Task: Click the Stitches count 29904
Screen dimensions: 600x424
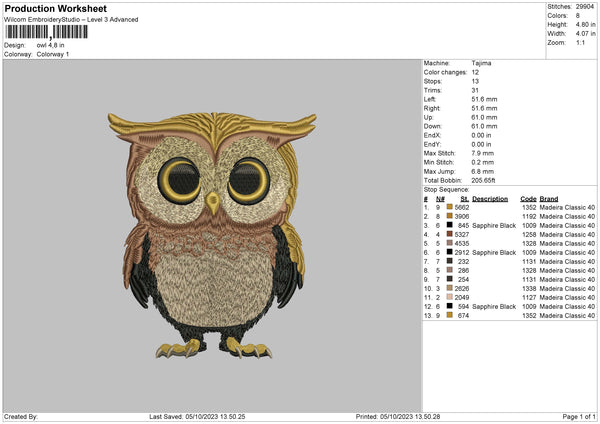Action: [587, 7]
